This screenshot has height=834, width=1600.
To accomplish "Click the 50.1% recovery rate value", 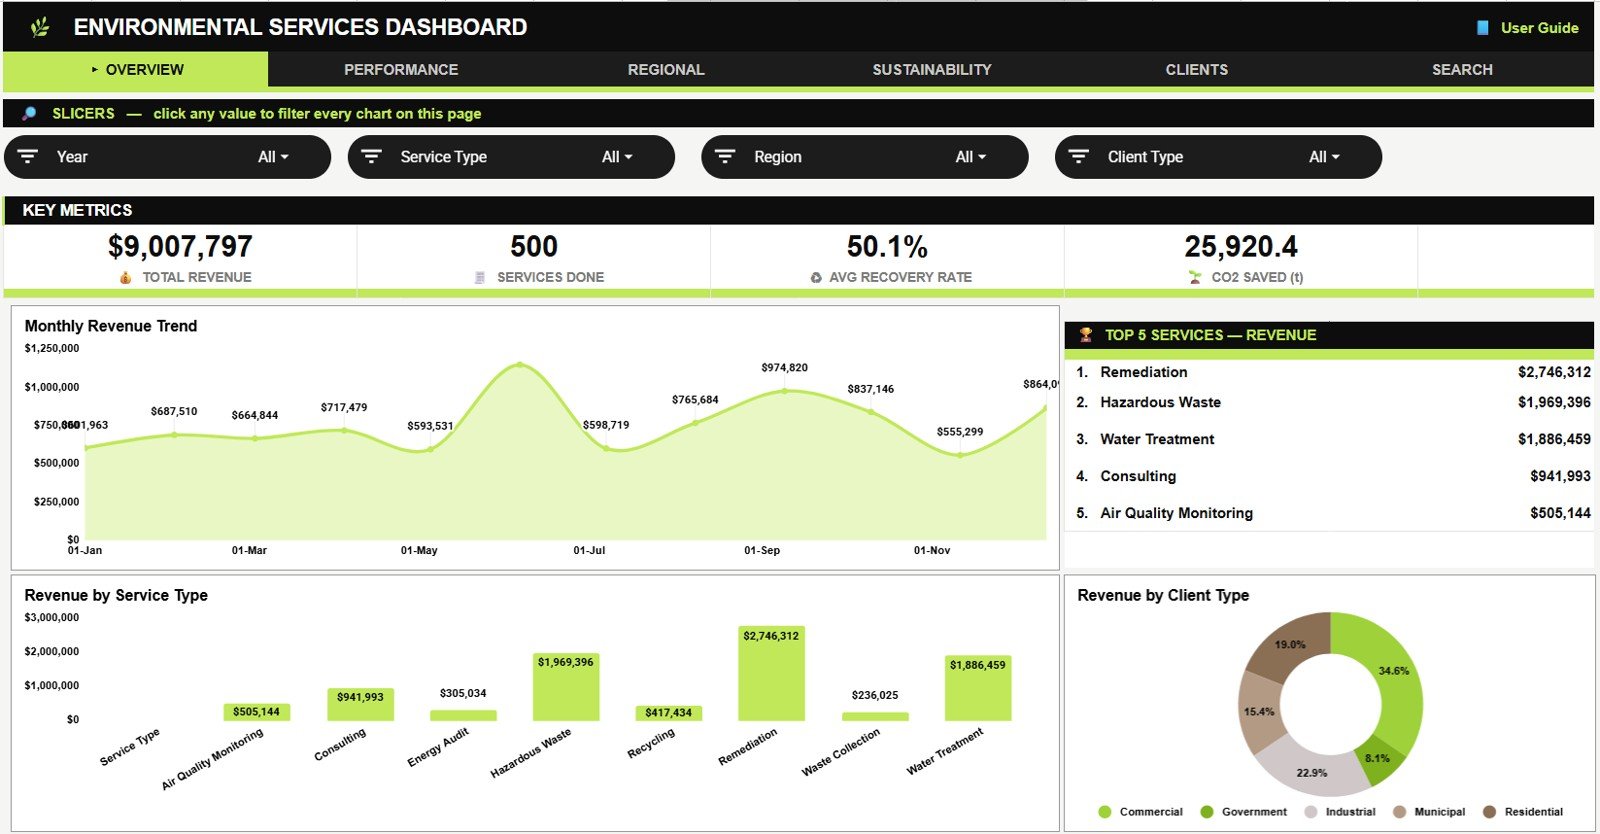I will pos(887,246).
